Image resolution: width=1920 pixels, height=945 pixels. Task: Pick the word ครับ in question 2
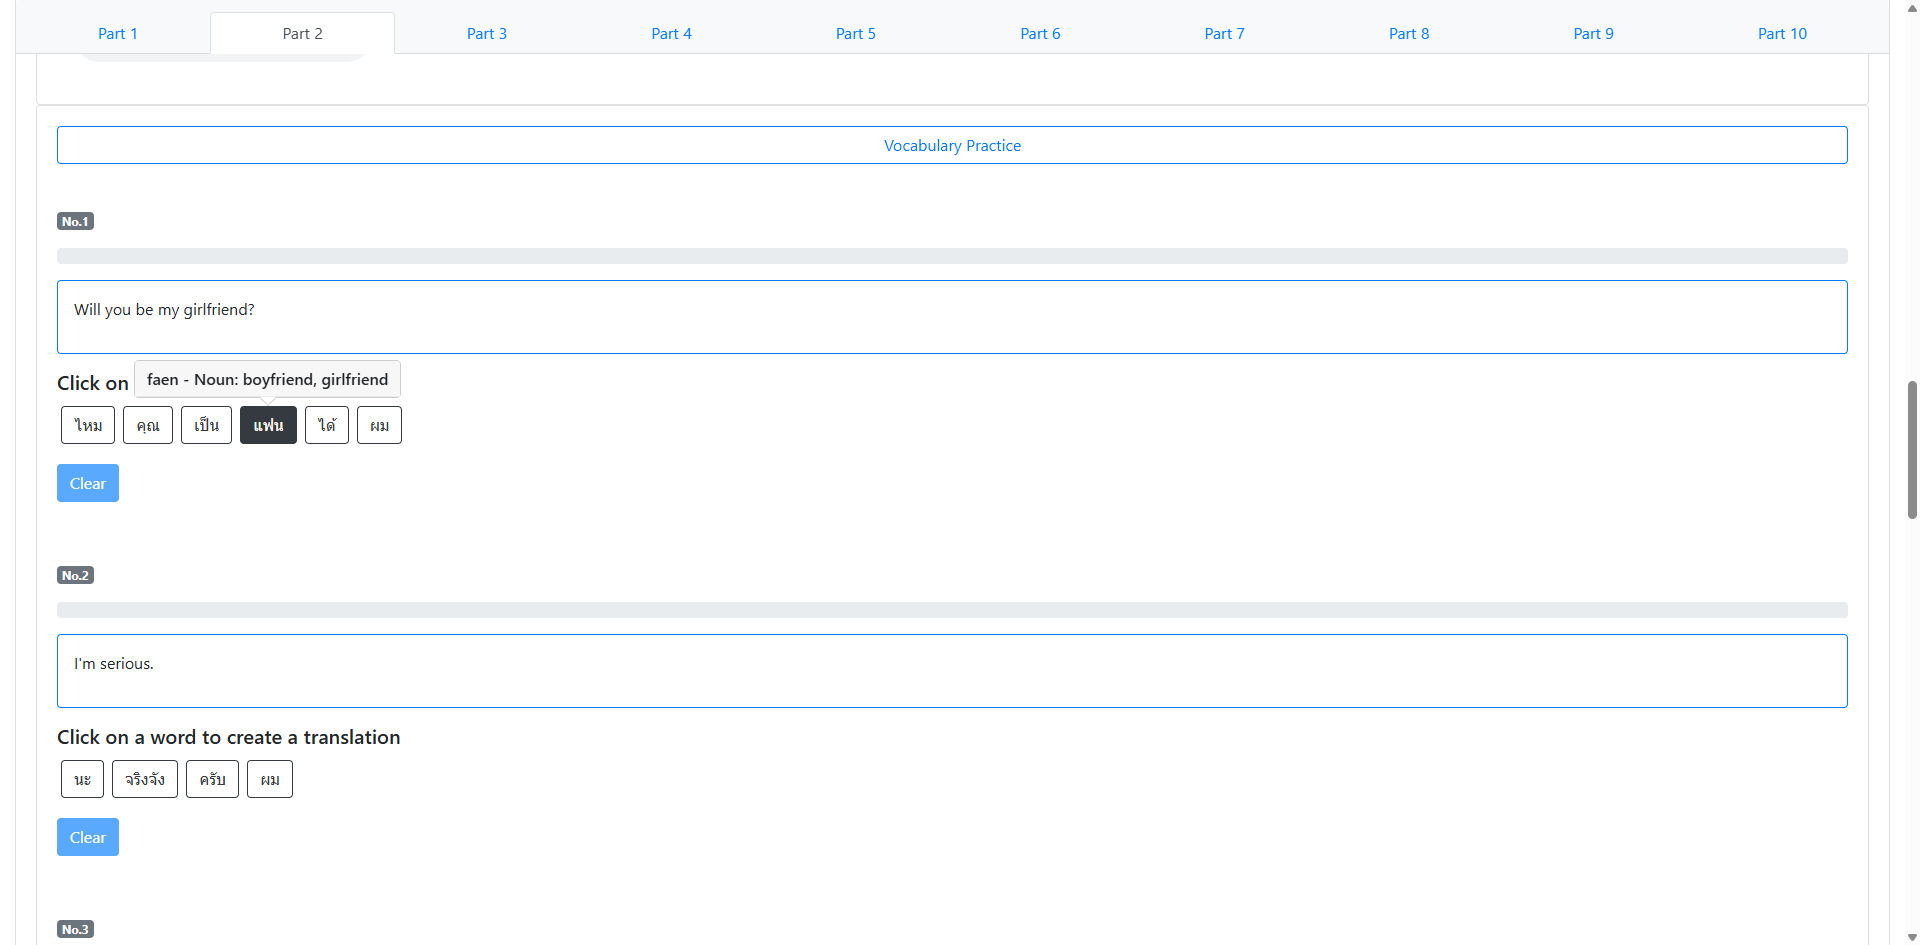[x=212, y=779]
